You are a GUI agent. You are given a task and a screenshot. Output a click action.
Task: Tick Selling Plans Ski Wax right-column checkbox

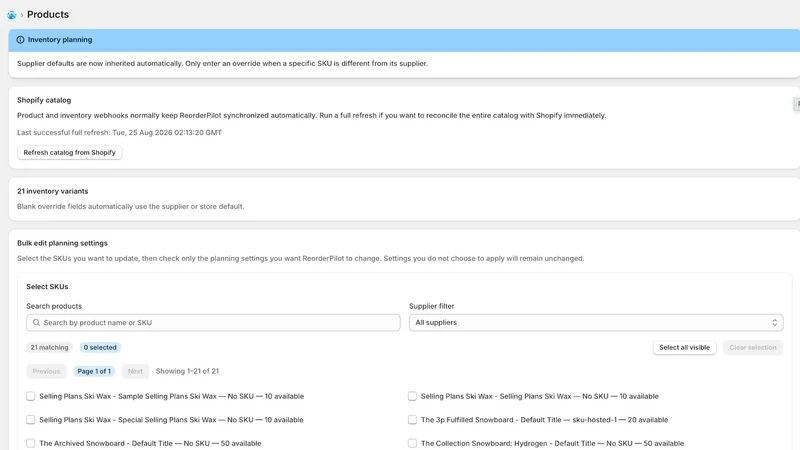(x=412, y=396)
